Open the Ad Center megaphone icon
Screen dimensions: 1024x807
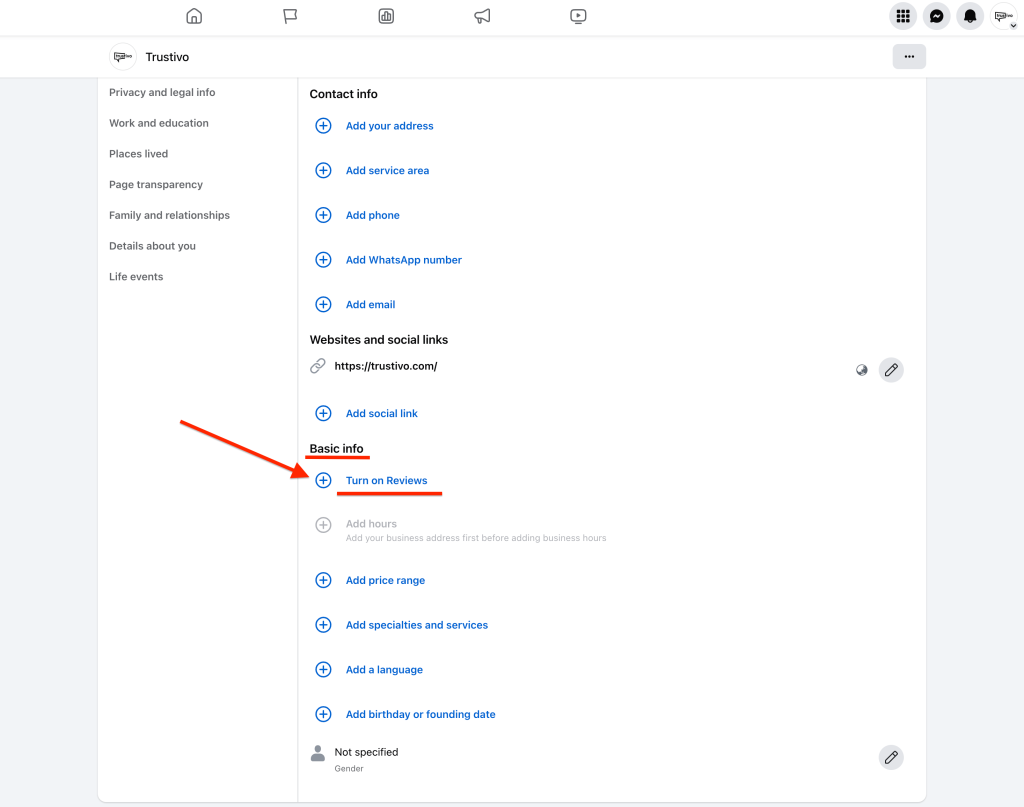tap(482, 16)
